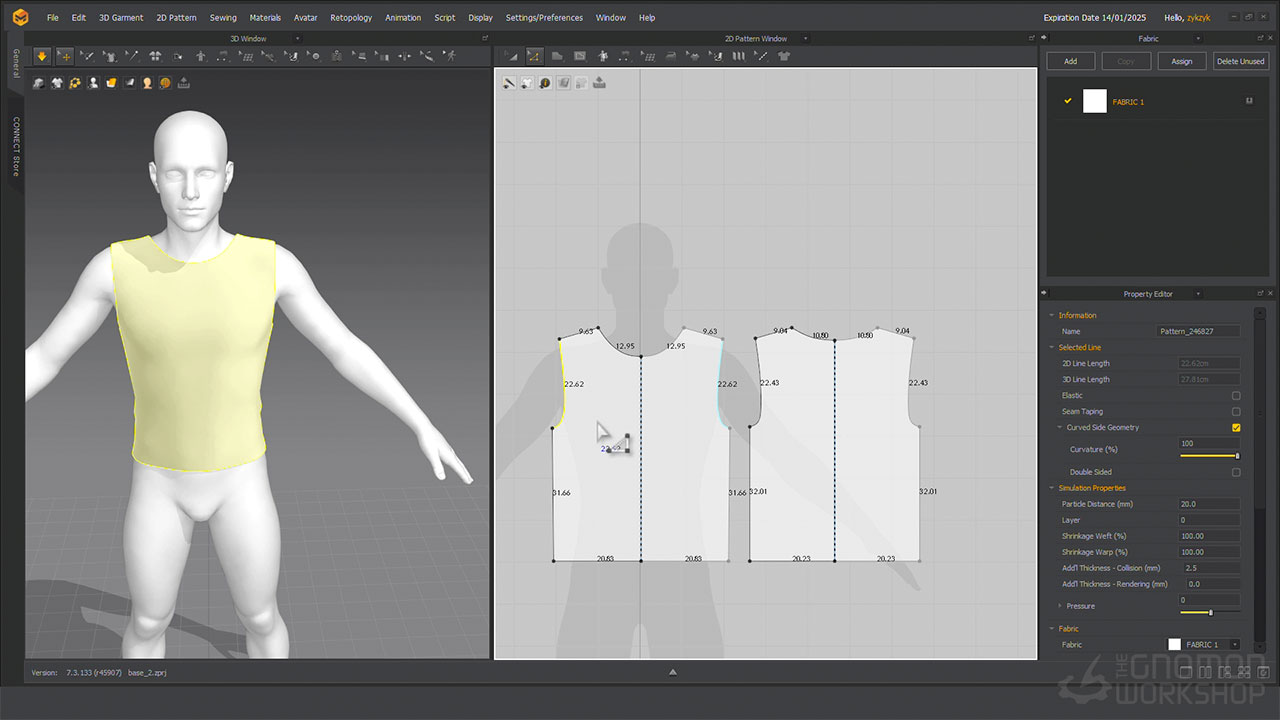Click the Add fabric button
Image resolution: width=1280 pixels, height=720 pixels.
coord(1070,62)
